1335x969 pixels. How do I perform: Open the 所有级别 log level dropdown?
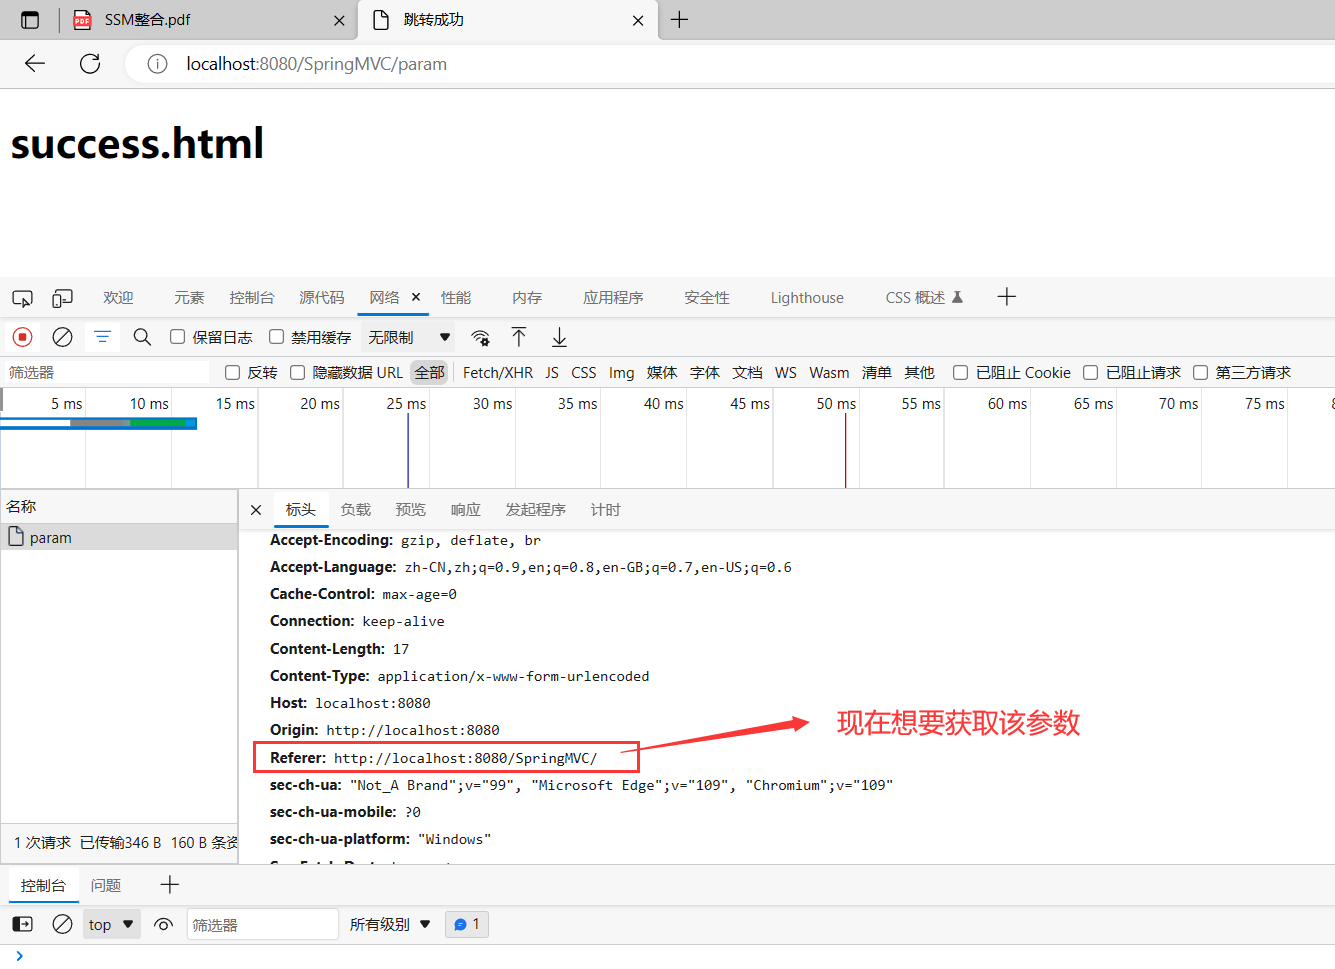[390, 924]
